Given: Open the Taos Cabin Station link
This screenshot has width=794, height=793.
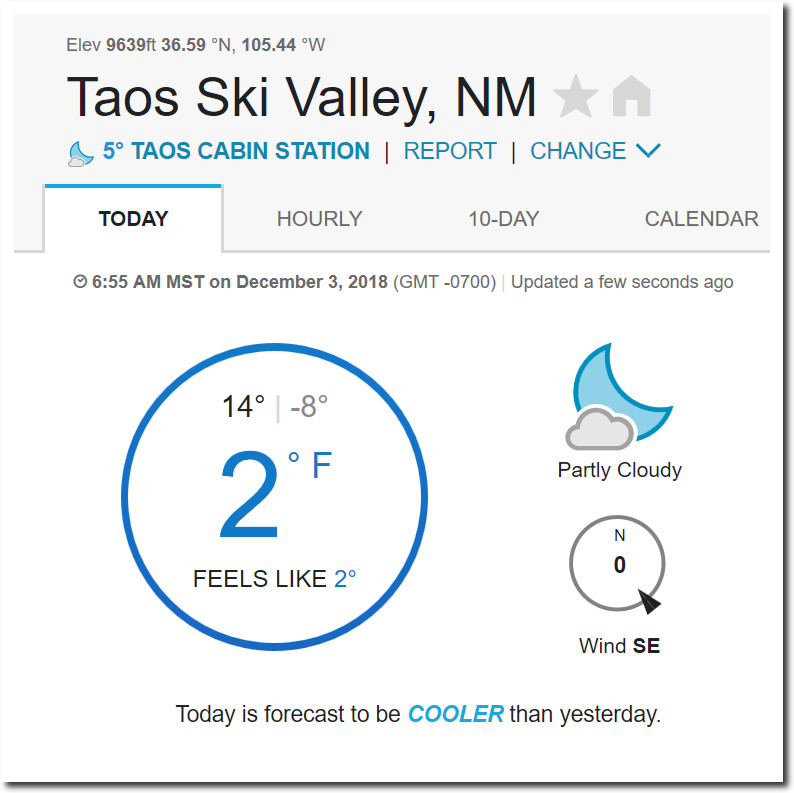Looking at the screenshot, I should (236, 151).
